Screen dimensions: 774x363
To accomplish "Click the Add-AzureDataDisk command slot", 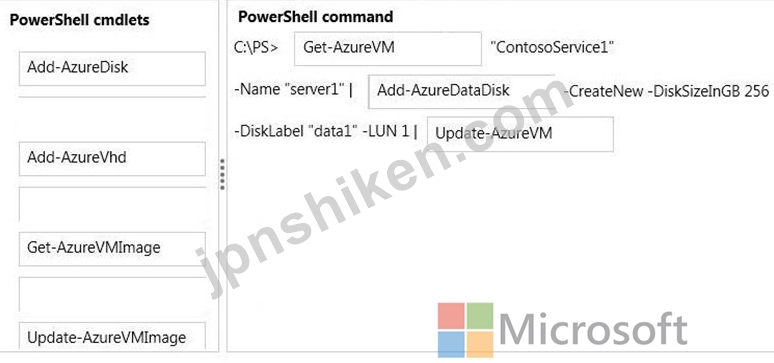I will (x=462, y=91).
